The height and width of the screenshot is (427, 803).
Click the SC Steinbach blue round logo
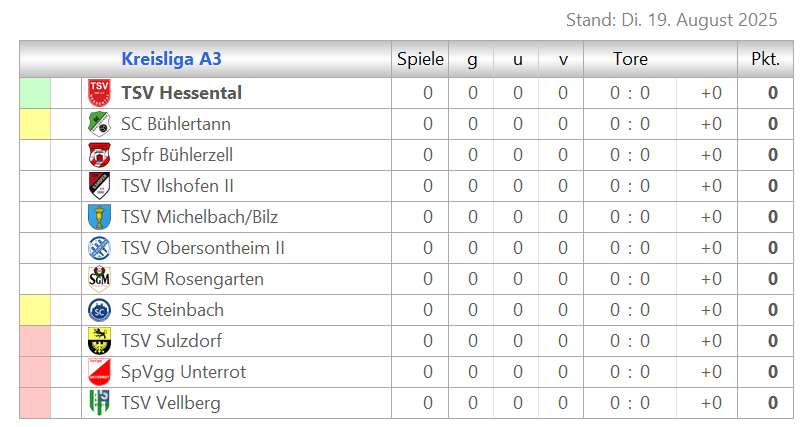(99, 310)
